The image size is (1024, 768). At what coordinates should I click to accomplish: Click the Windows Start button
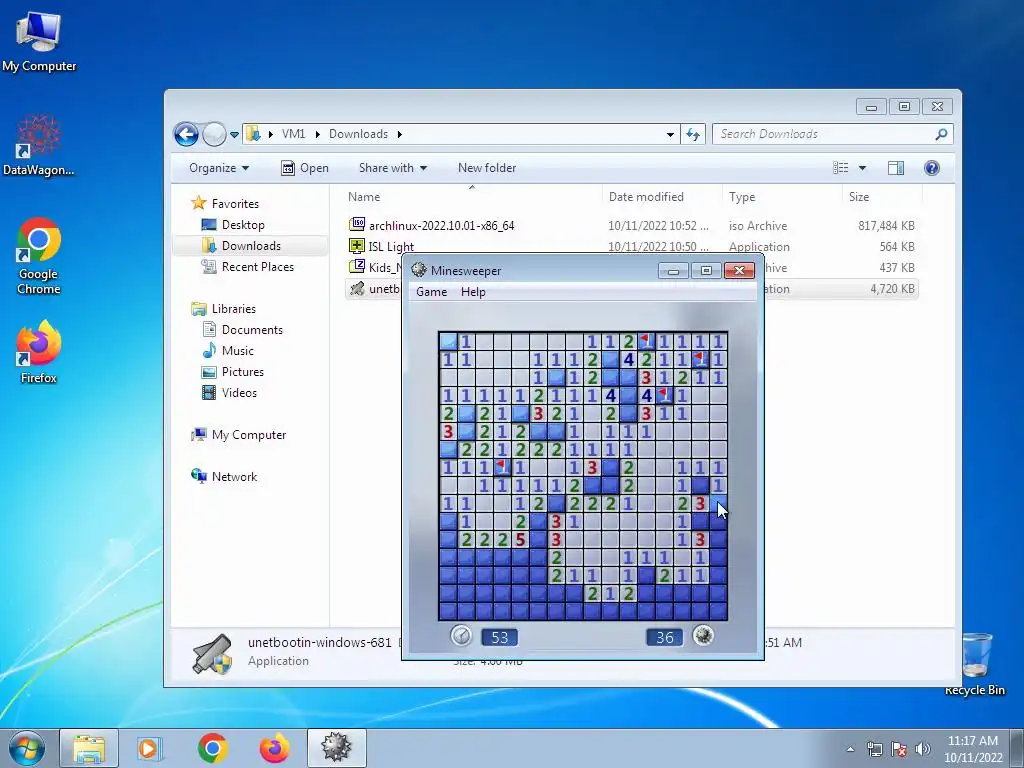[26, 748]
